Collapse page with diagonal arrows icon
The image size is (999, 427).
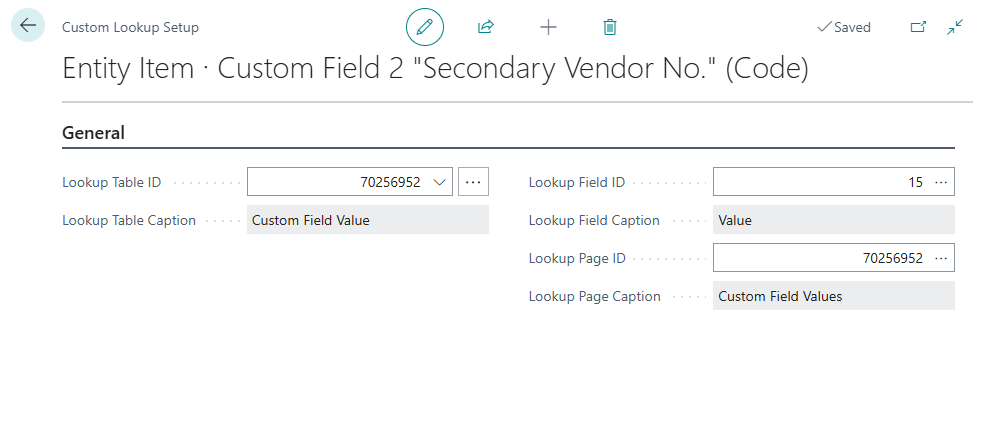point(955,27)
